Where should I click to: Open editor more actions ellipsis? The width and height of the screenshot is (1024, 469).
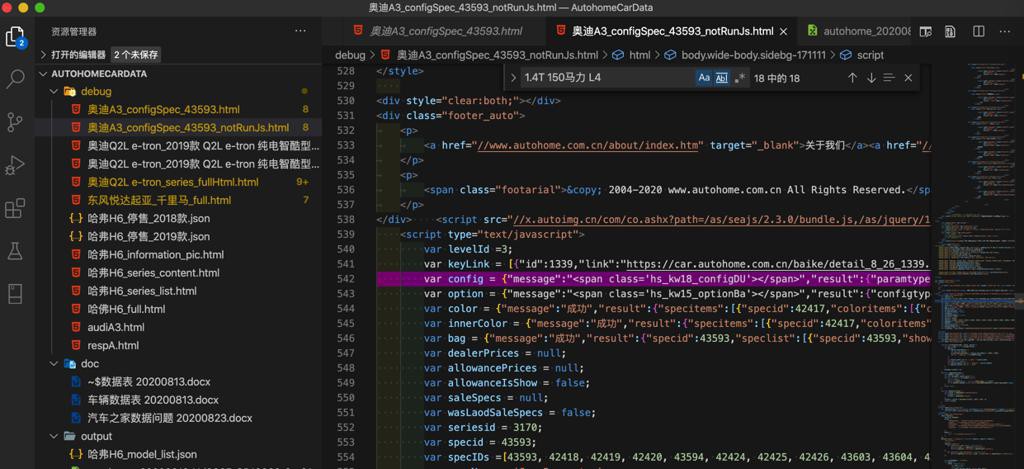point(1007,31)
